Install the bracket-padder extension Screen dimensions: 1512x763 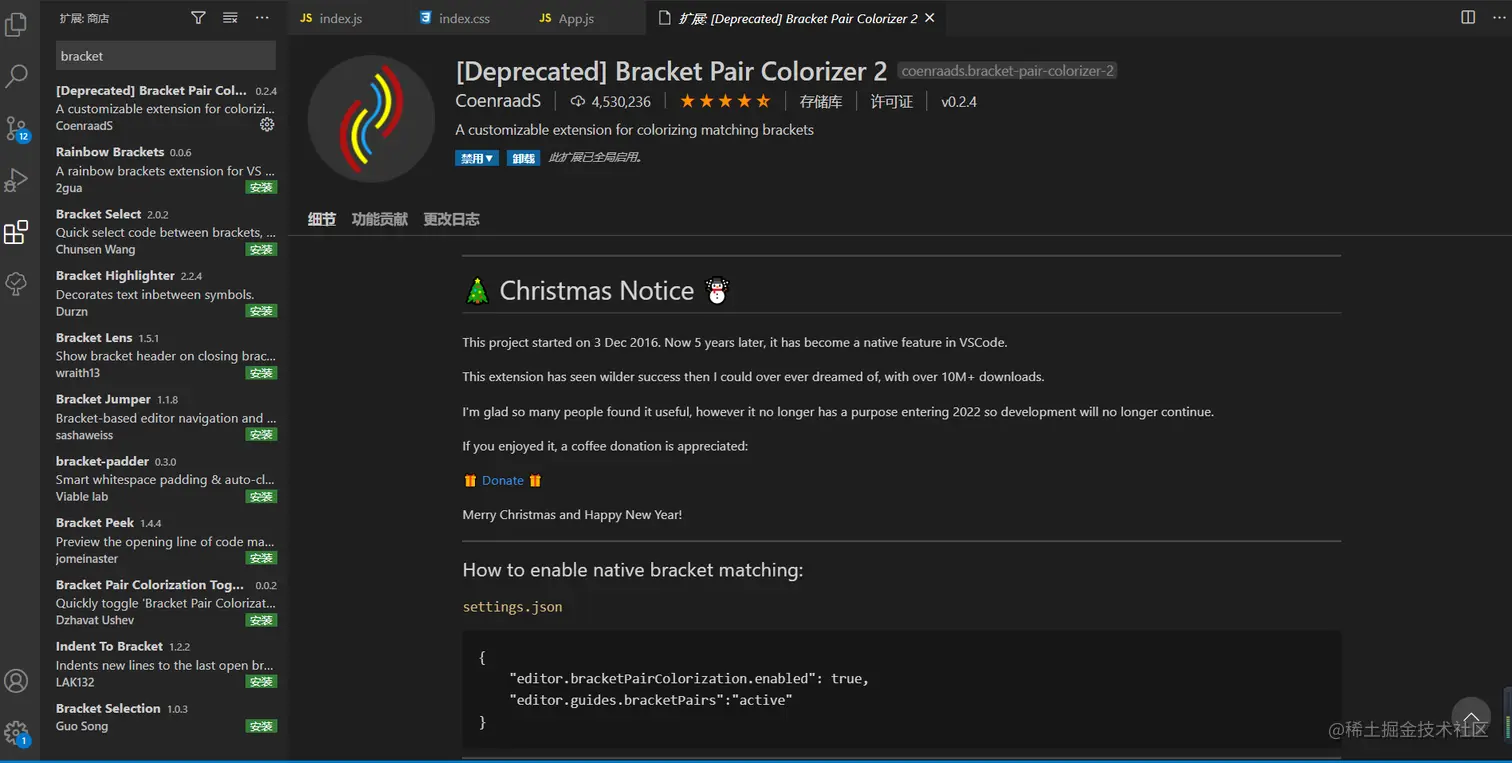coord(262,496)
